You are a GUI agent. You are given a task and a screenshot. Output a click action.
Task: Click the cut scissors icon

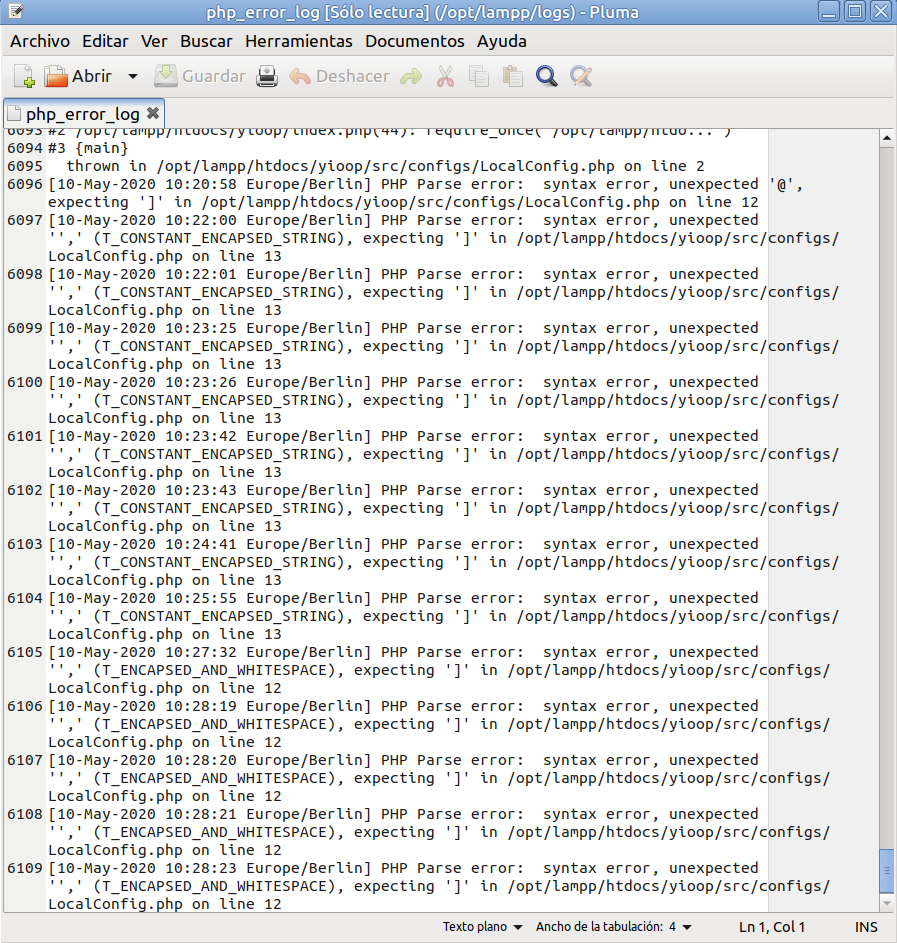coord(446,76)
